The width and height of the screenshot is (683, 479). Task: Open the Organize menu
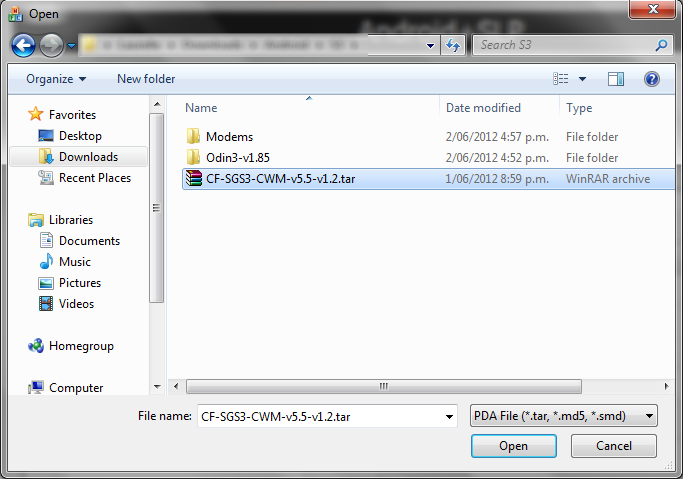tap(56, 79)
